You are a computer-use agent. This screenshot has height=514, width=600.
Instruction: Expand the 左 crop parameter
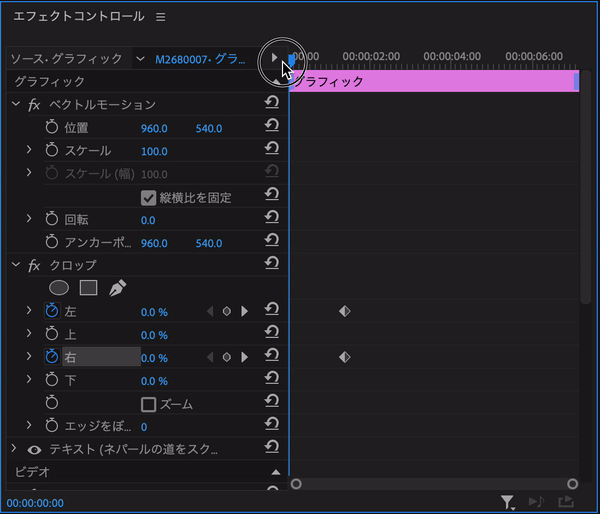pyautogui.click(x=29, y=310)
